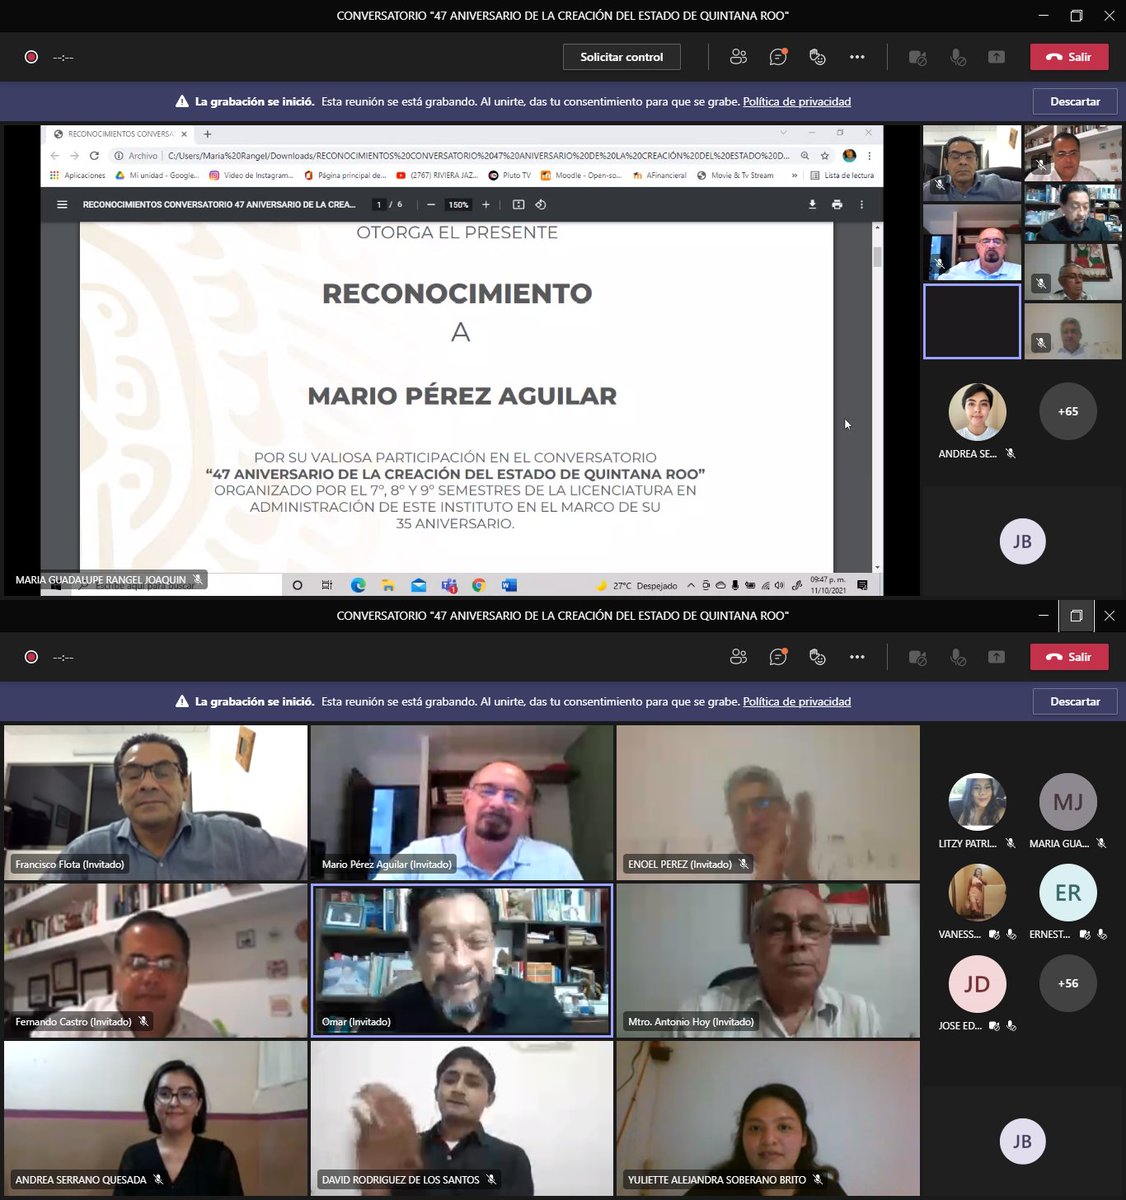The image size is (1126, 1200).
Task: Select Mario Pérez Aguilar video tile
Action: point(462,802)
